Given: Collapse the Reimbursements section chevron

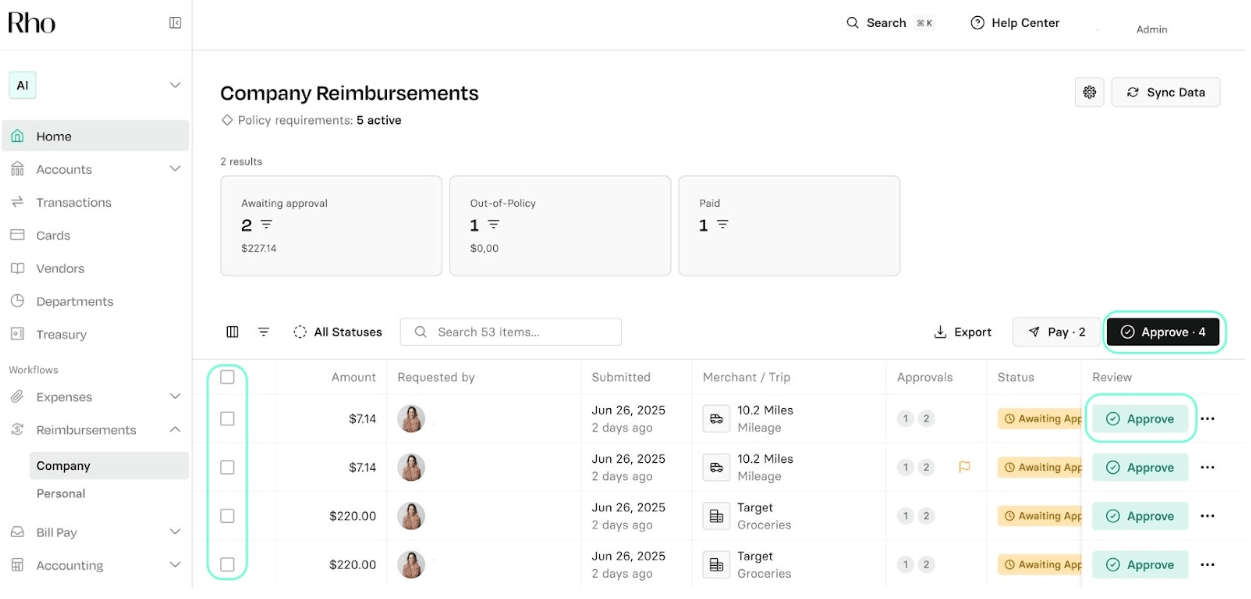Looking at the screenshot, I should click(175, 430).
